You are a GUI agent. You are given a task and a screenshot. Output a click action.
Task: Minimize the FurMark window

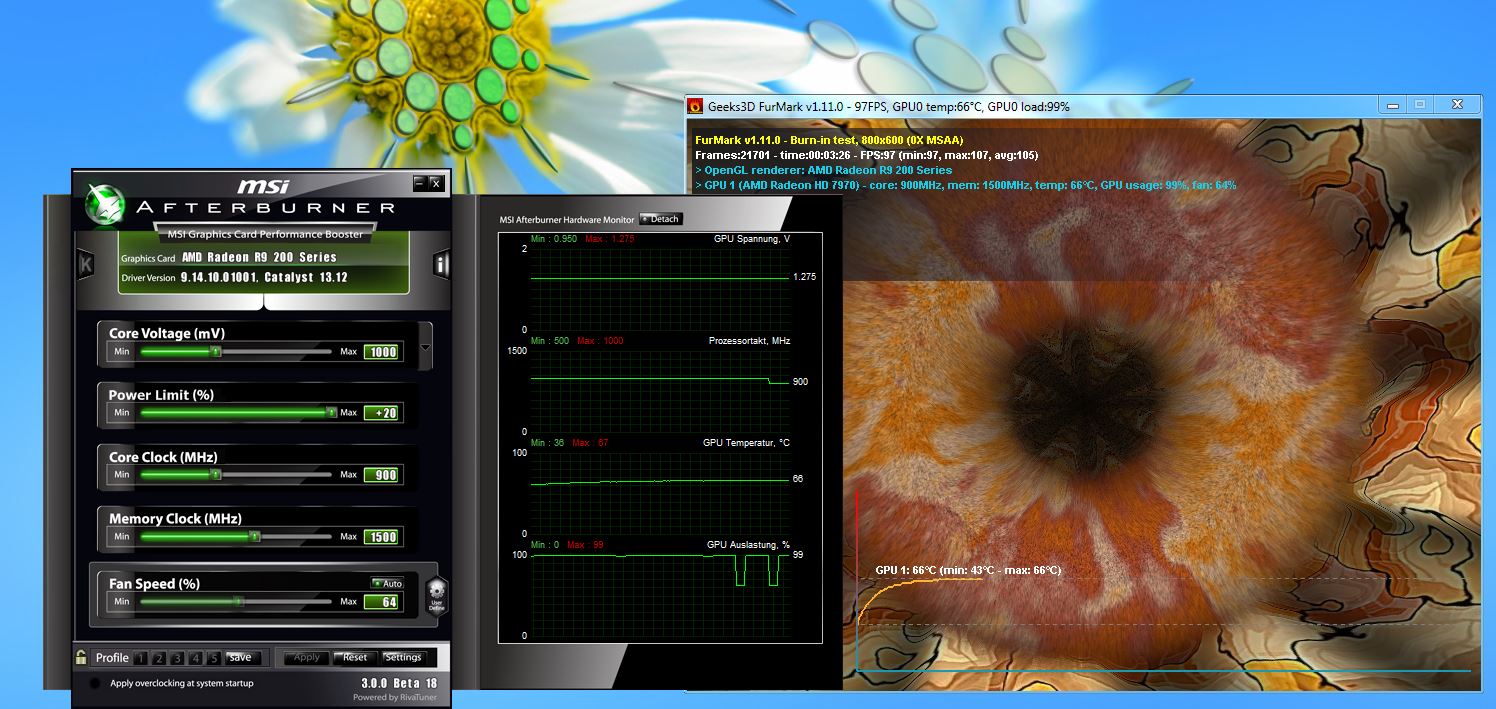point(1392,104)
